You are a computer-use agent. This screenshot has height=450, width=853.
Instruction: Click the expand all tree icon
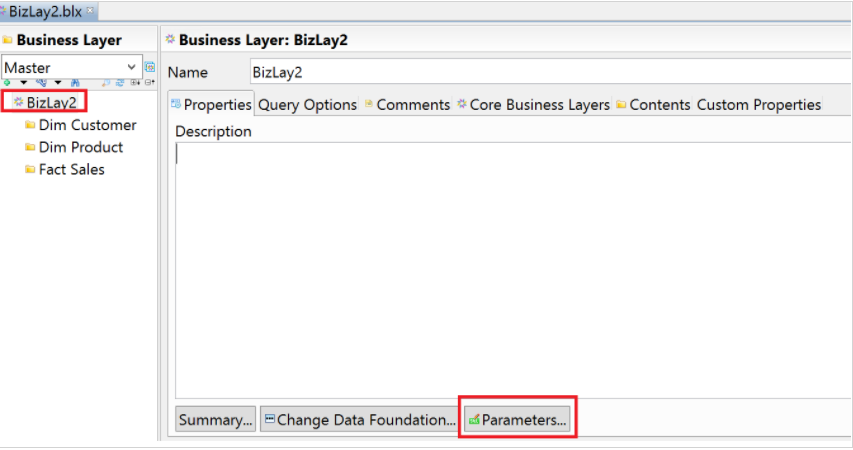coord(135,83)
